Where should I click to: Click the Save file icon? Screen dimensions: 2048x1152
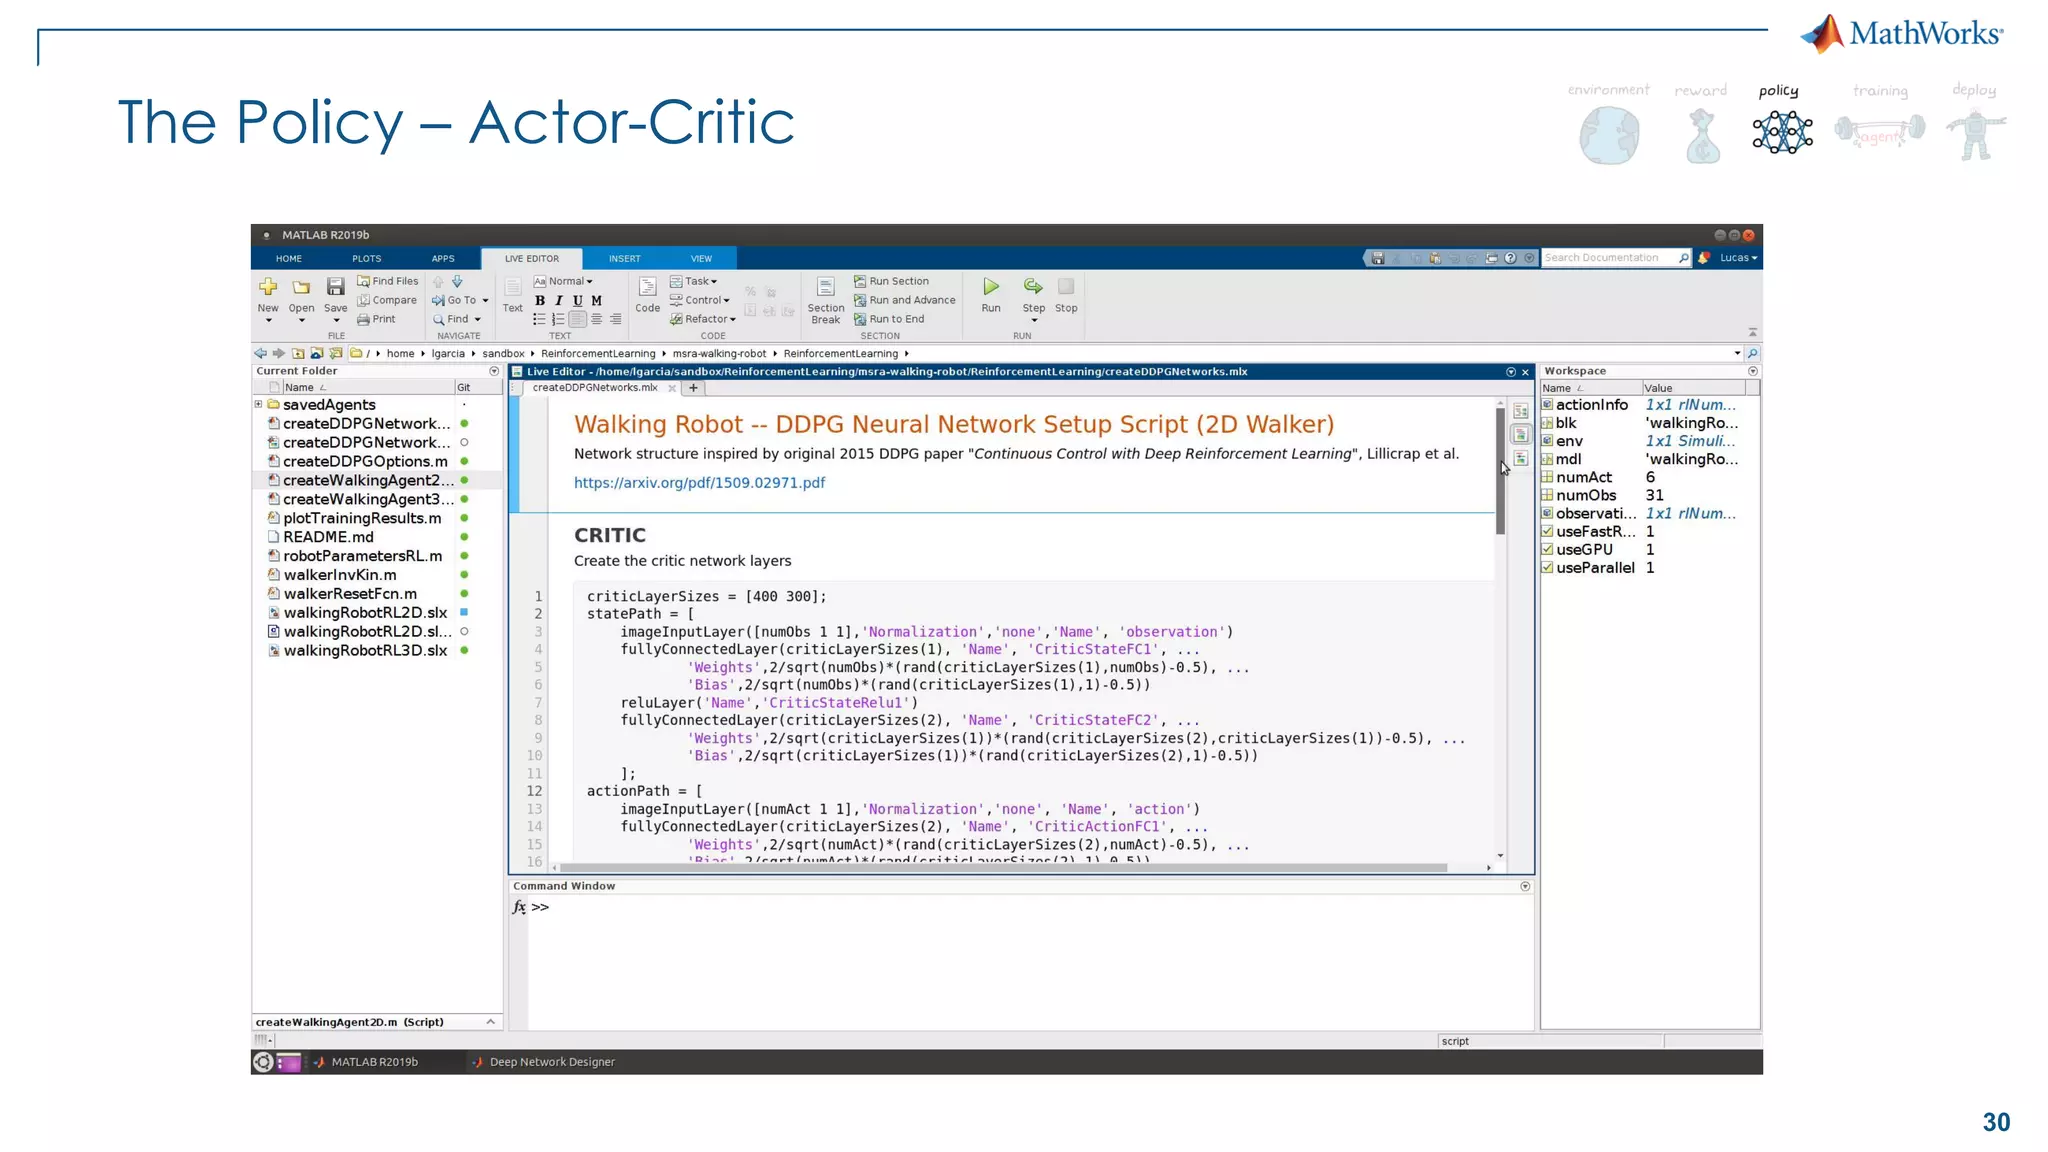(335, 288)
